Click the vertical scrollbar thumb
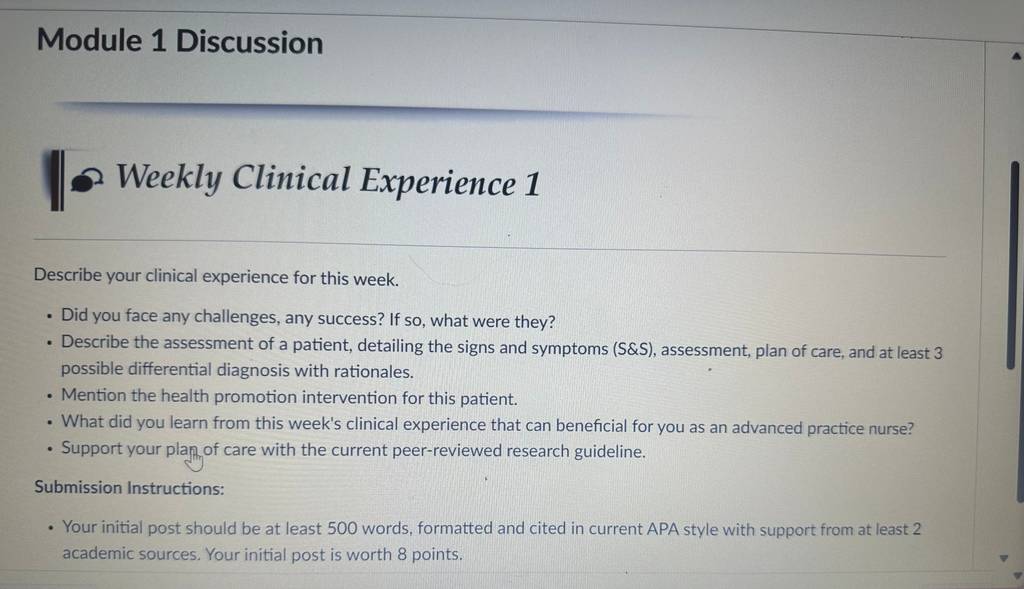Image resolution: width=1024 pixels, height=589 pixels. tap(1013, 265)
